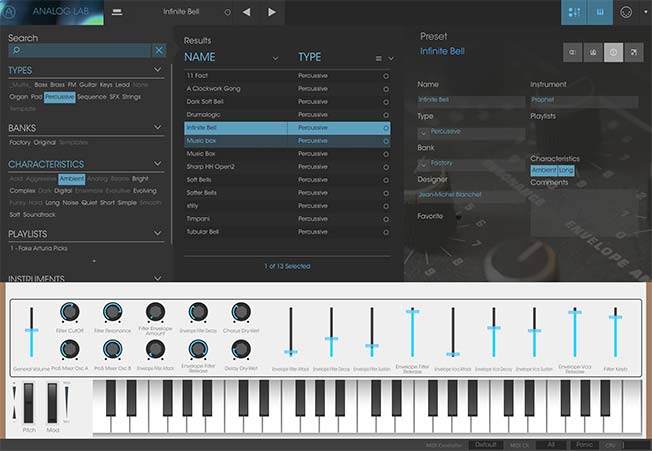This screenshot has width=652, height=451.
Task: Toggle the Bright characteristic filter tag
Action: coord(140,179)
